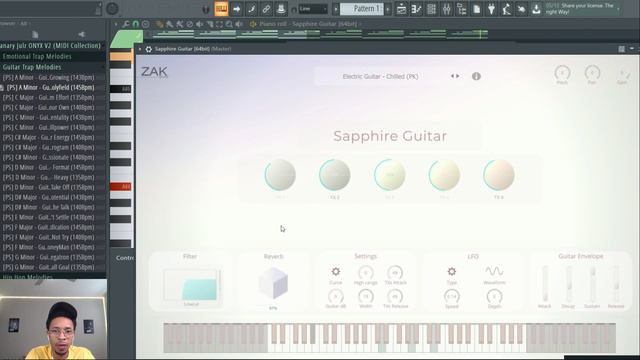This screenshot has height=360, width=640.
Task: Click the Filter cutoff display
Action: [191, 285]
